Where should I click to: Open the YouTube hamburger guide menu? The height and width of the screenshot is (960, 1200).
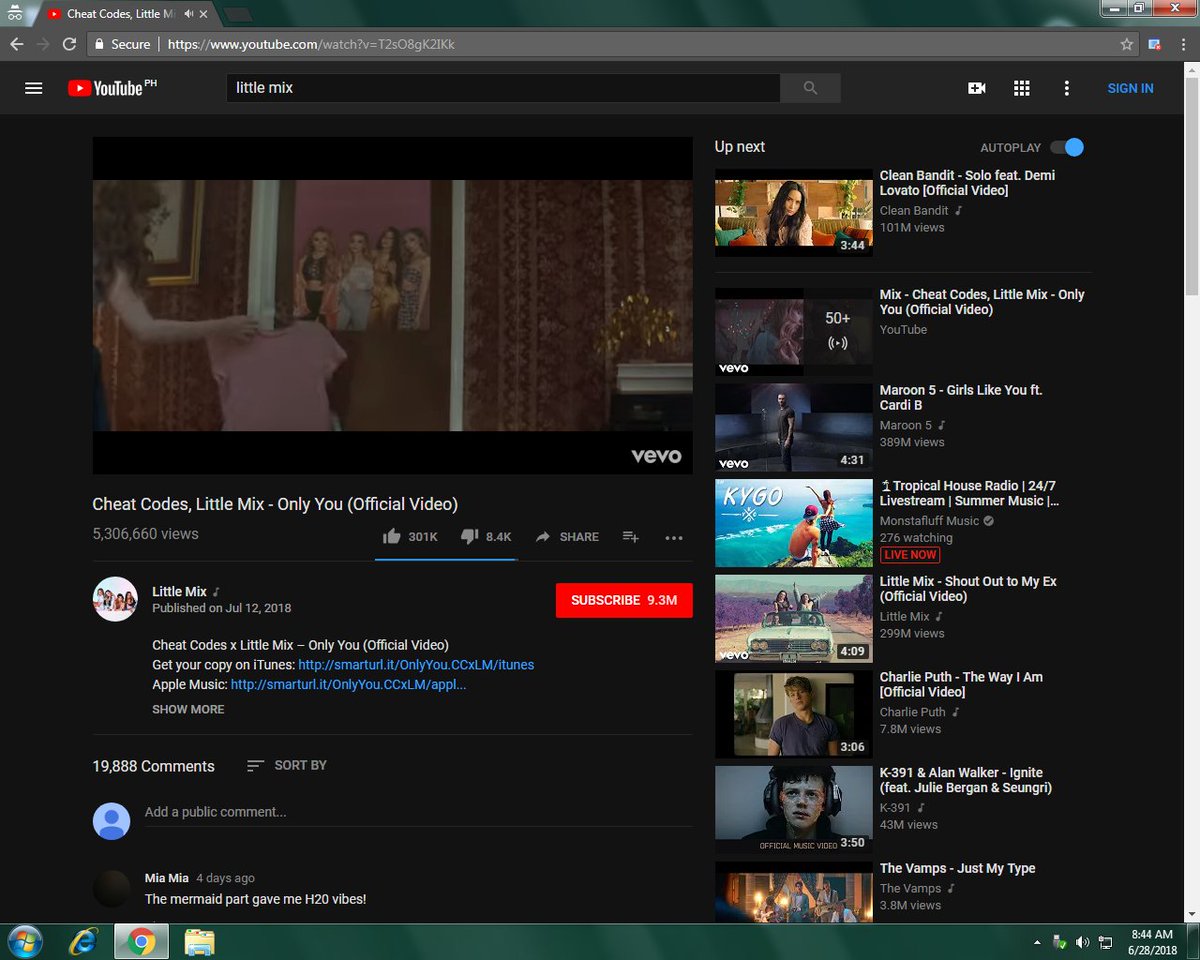pos(33,88)
